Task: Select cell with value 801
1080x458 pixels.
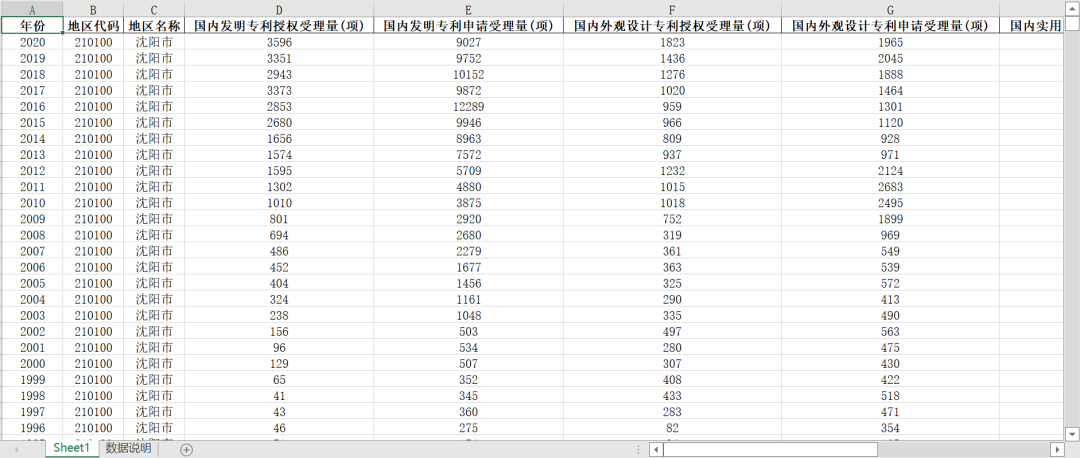Action: click(x=279, y=219)
